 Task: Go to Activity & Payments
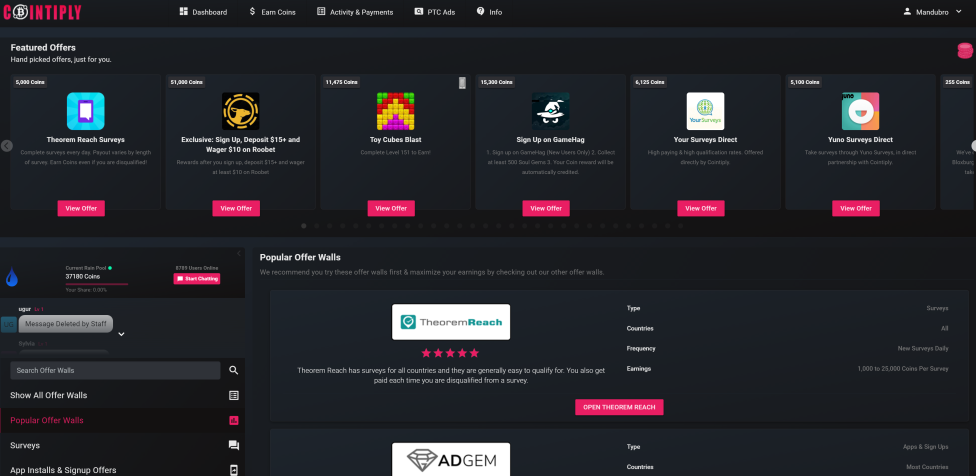(x=355, y=12)
